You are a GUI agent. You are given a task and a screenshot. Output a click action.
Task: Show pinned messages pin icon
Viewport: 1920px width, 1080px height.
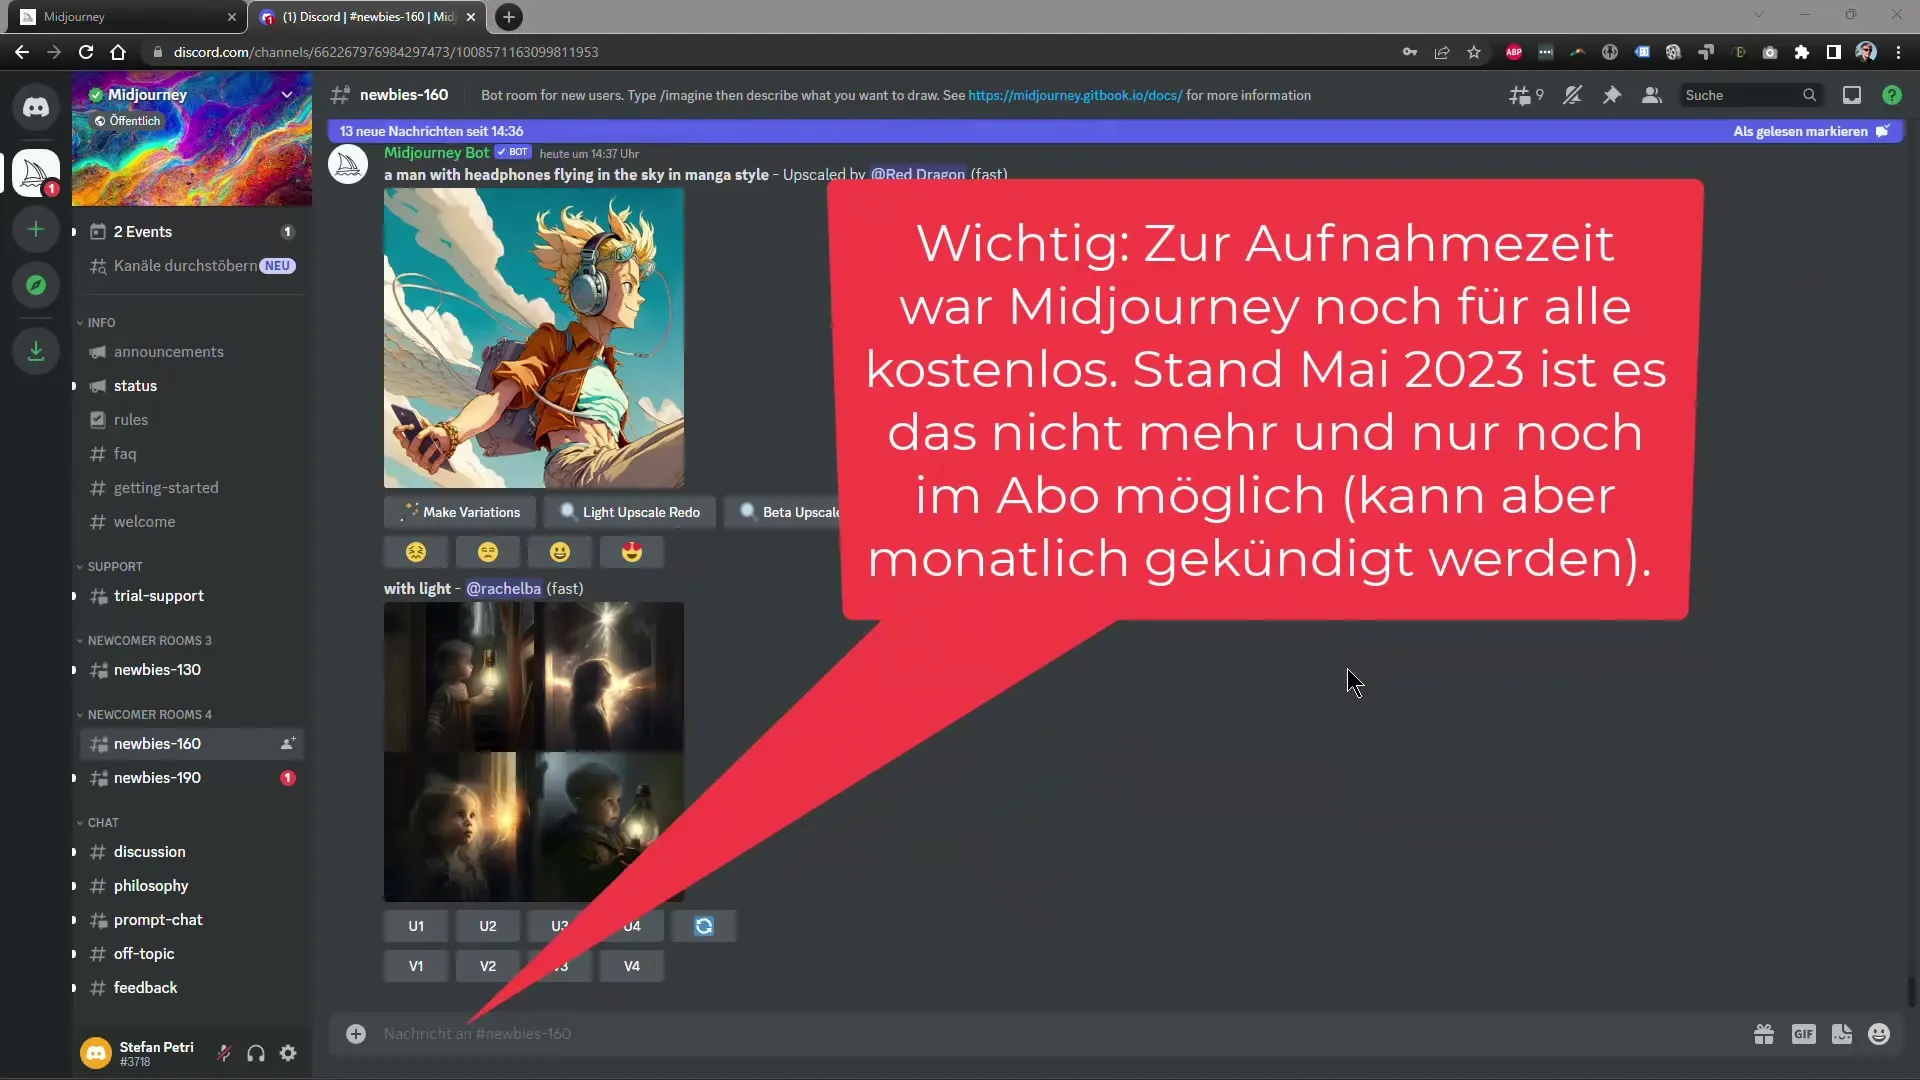point(1612,95)
